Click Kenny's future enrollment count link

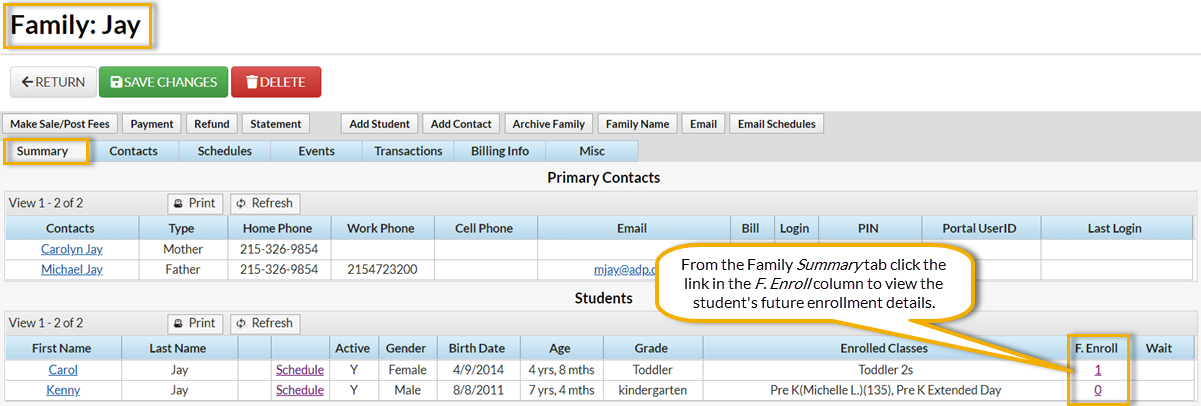click(x=1098, y=390)
